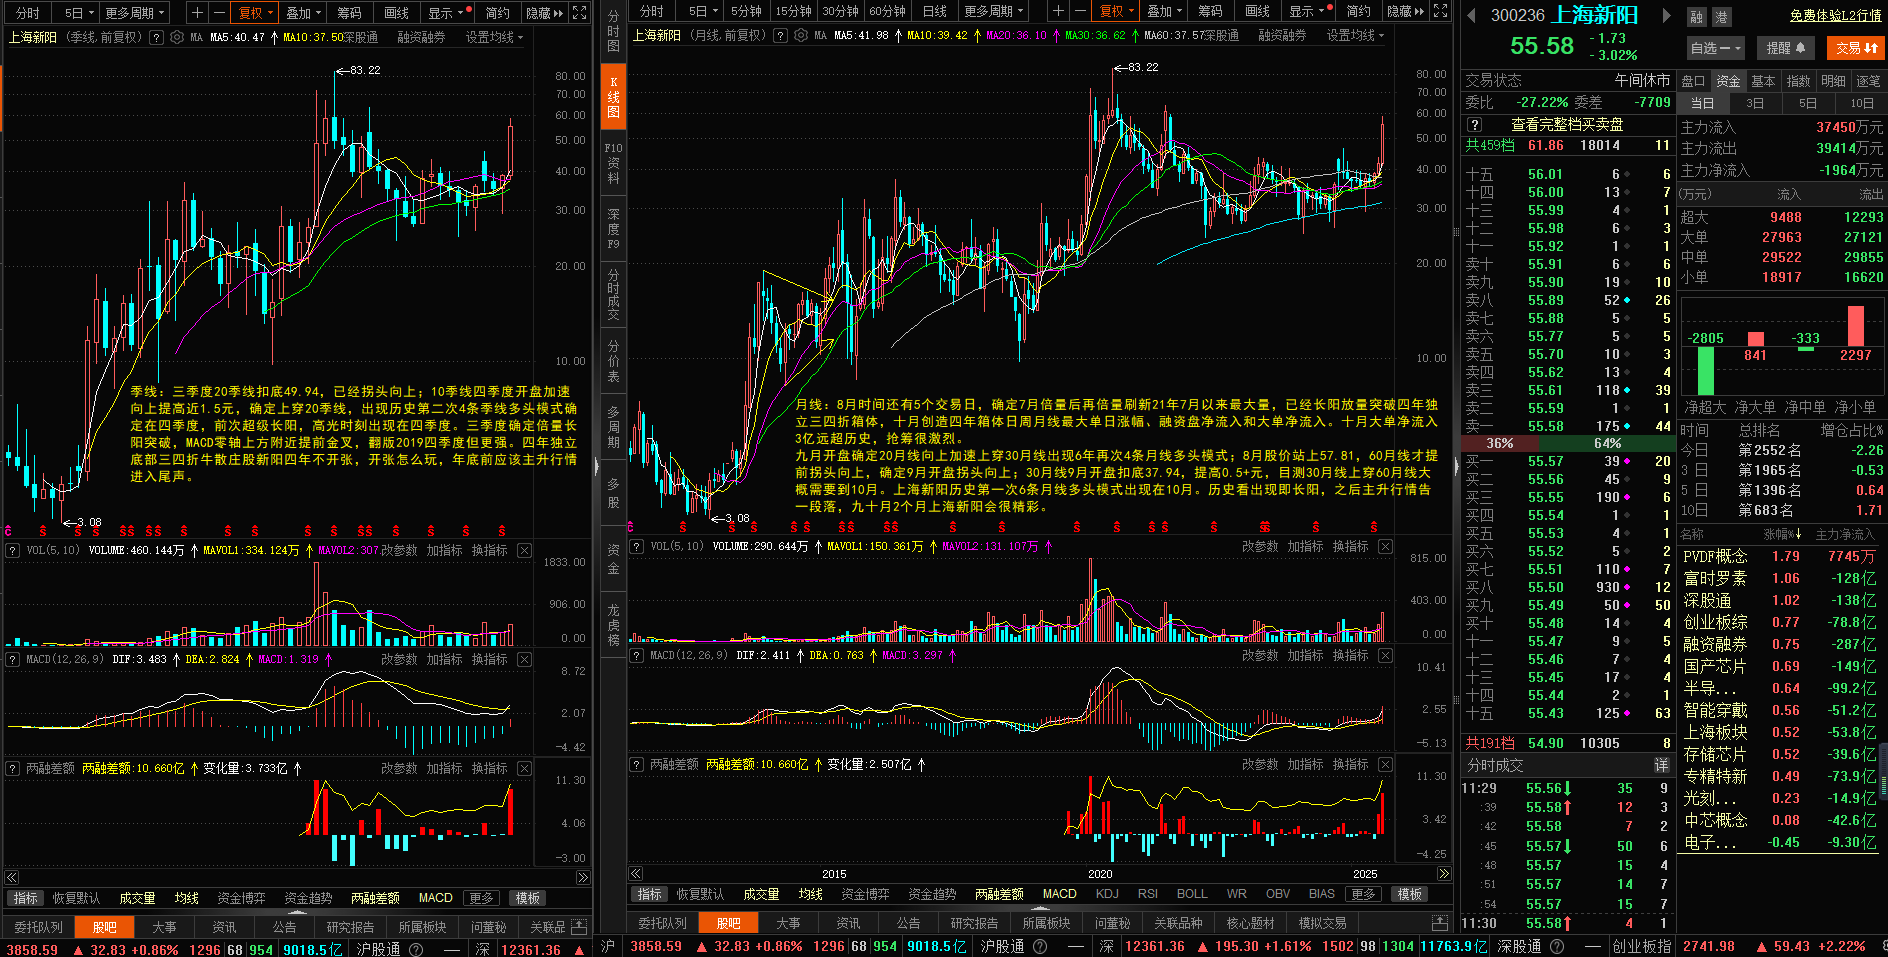Click 提醒 alert button
Screen dimensions: 1888x957
pyautogui.click(x=1786, y=48)
